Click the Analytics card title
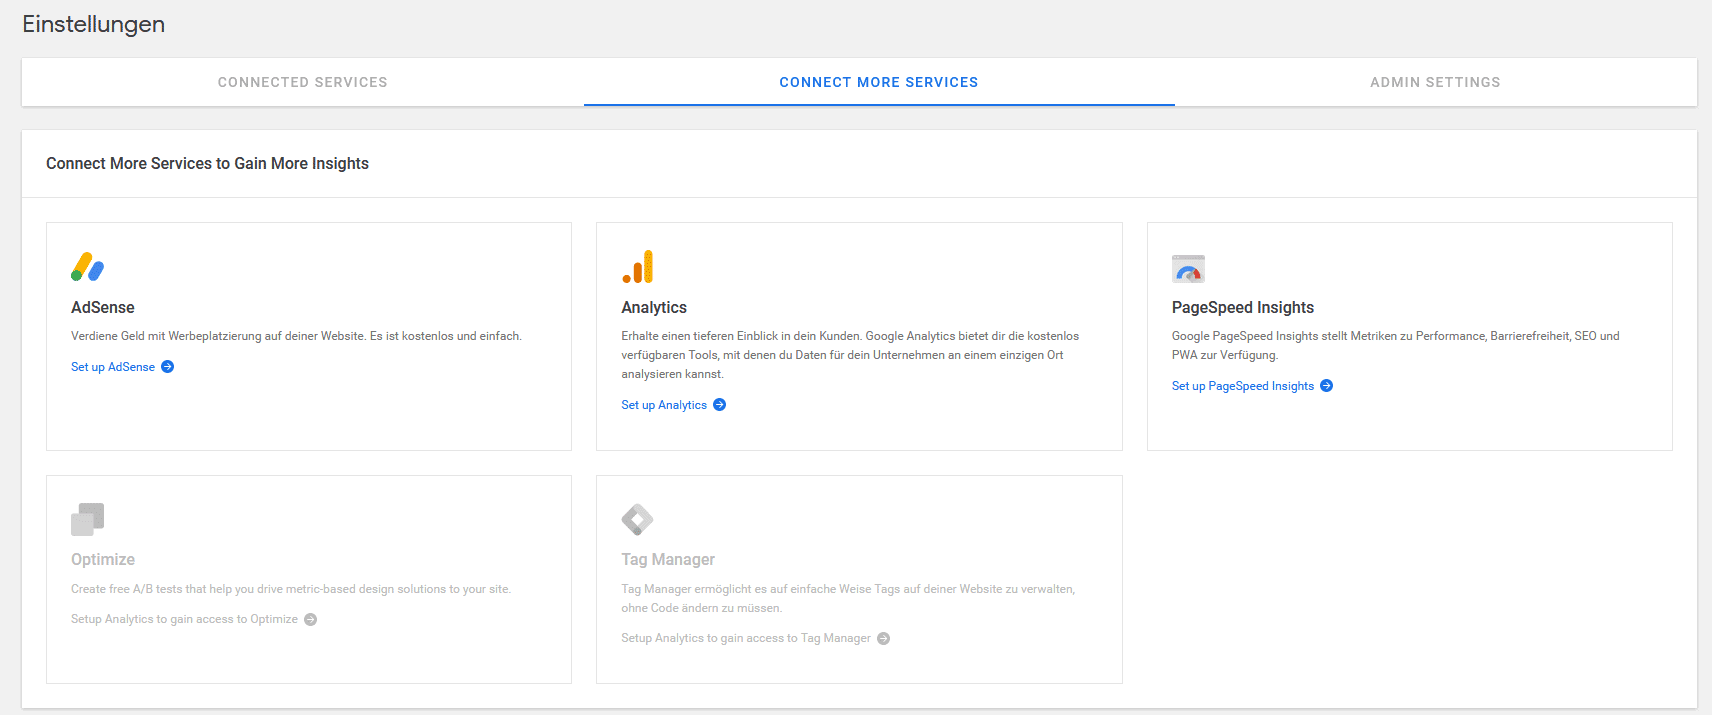1712x715 pixels. [x=654, y=307]
